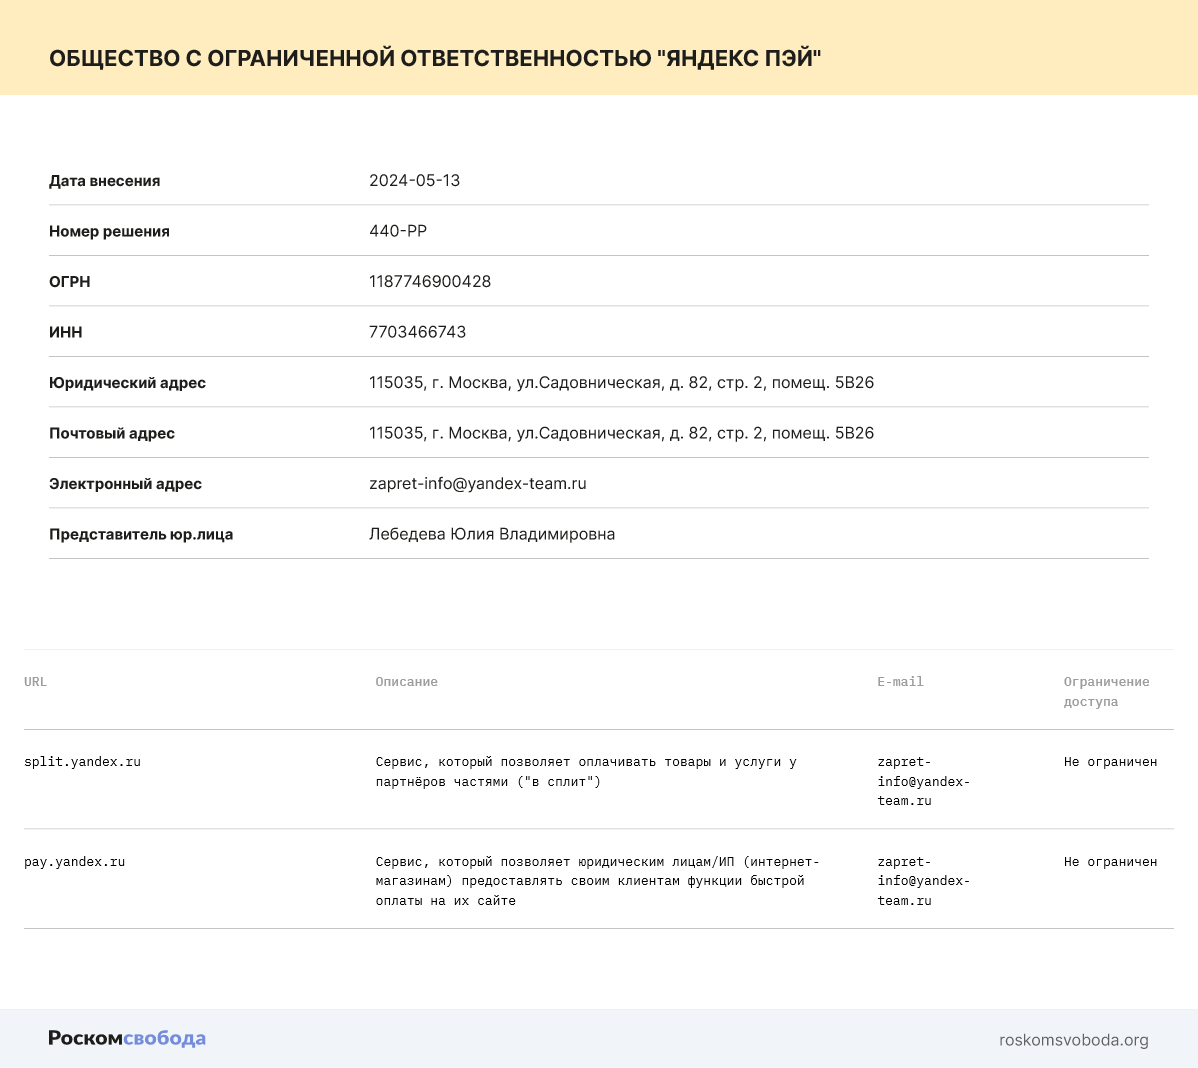Click 'Не ограничен' in split.yandex.ru row

coord(1110,762)
